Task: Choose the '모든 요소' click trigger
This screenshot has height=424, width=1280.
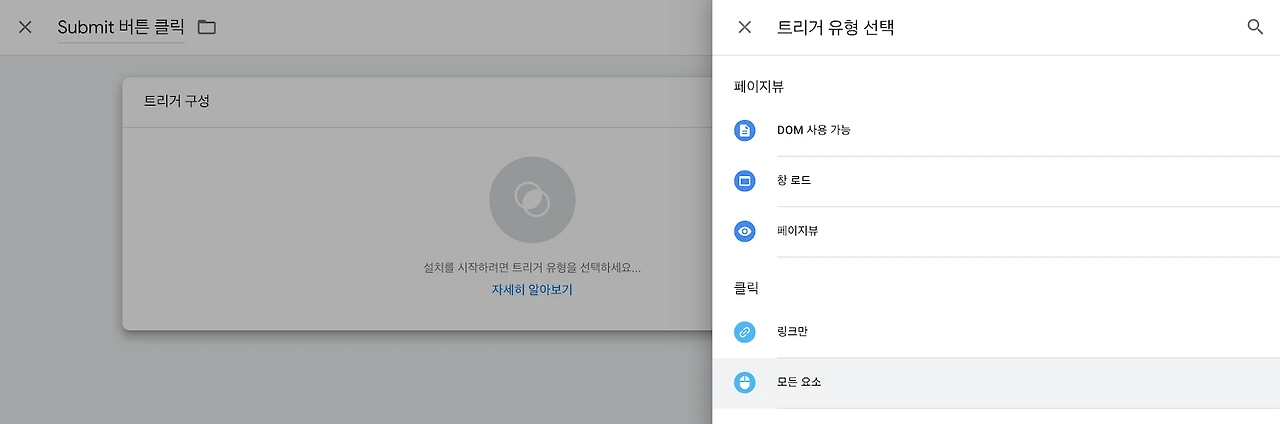Action: point(996,383)
